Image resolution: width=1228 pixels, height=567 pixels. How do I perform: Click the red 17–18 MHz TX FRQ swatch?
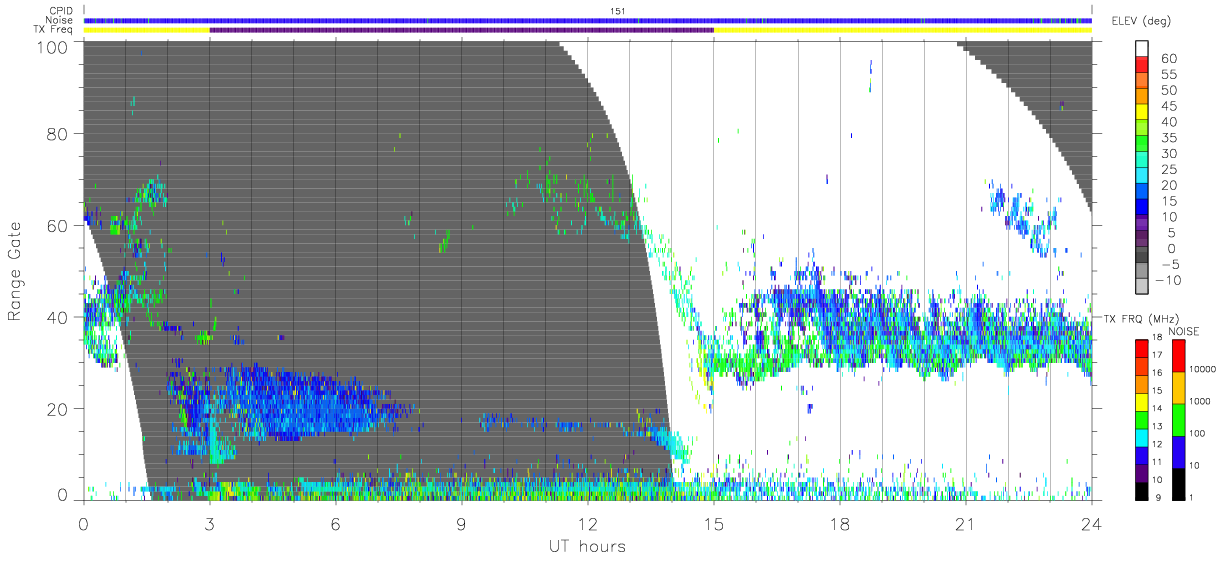pos(1140,347)
